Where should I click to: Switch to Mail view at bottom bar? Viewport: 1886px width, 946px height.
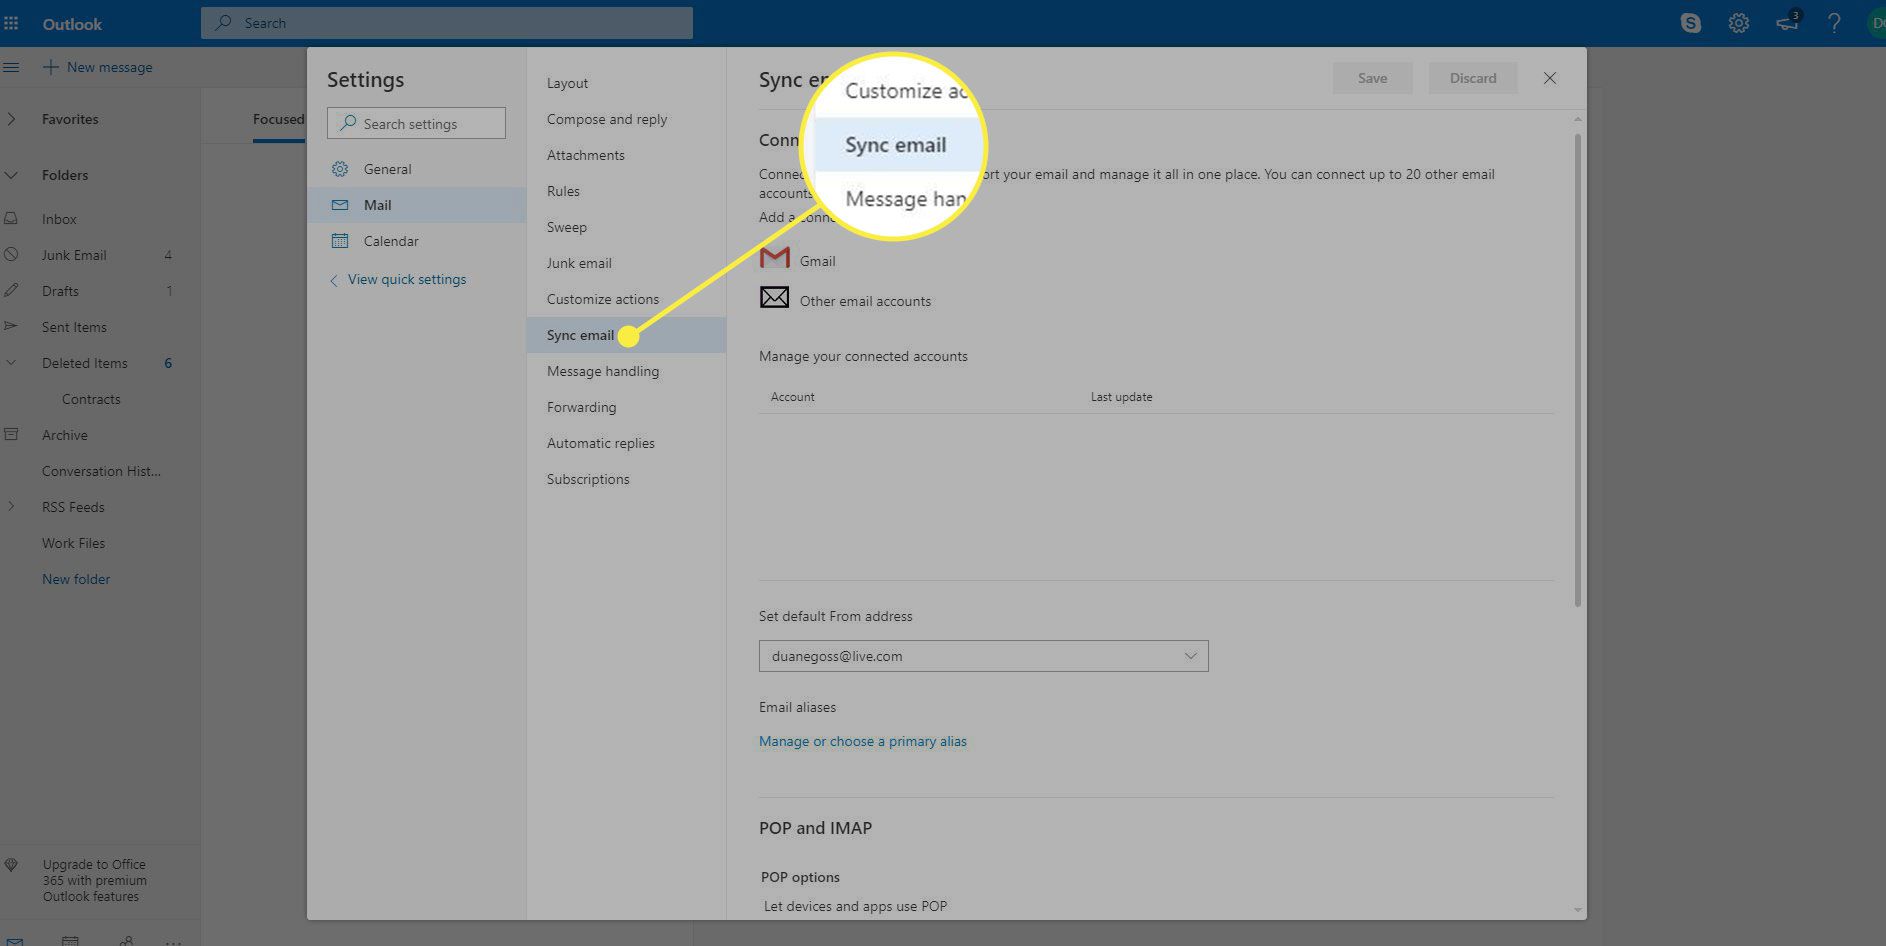[14, 941]
